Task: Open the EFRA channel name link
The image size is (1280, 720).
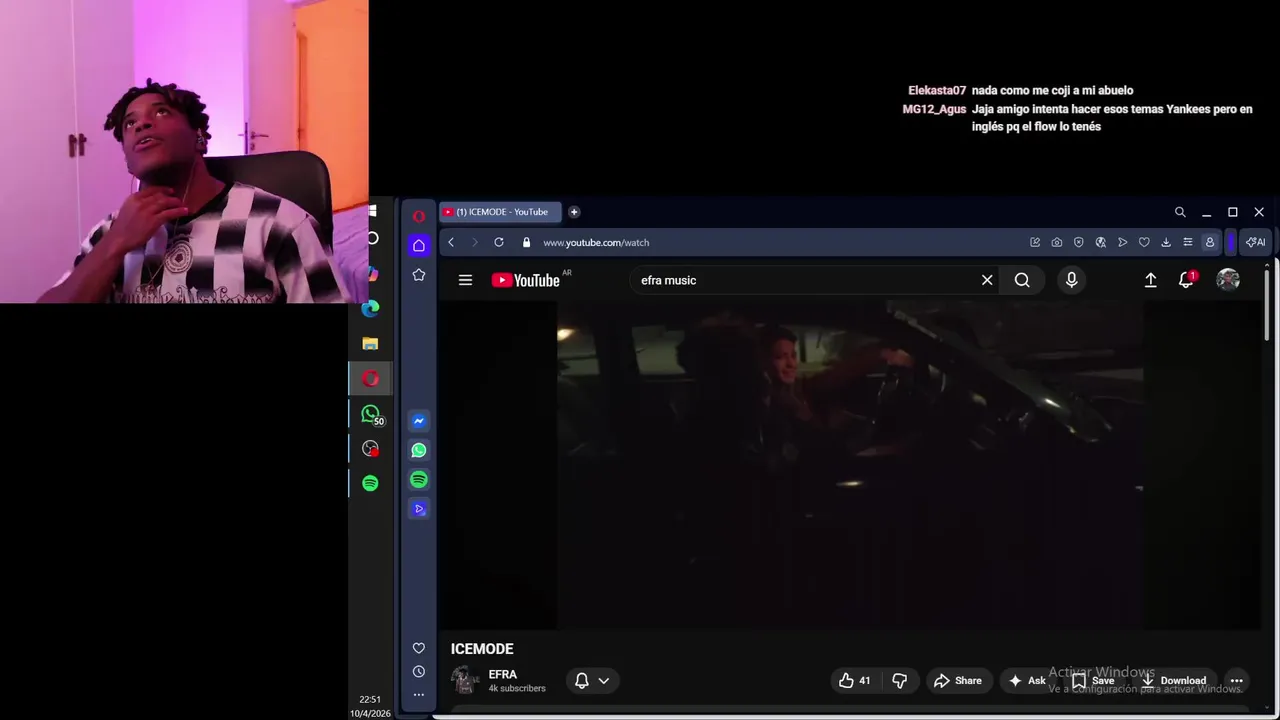Action: 503,674
